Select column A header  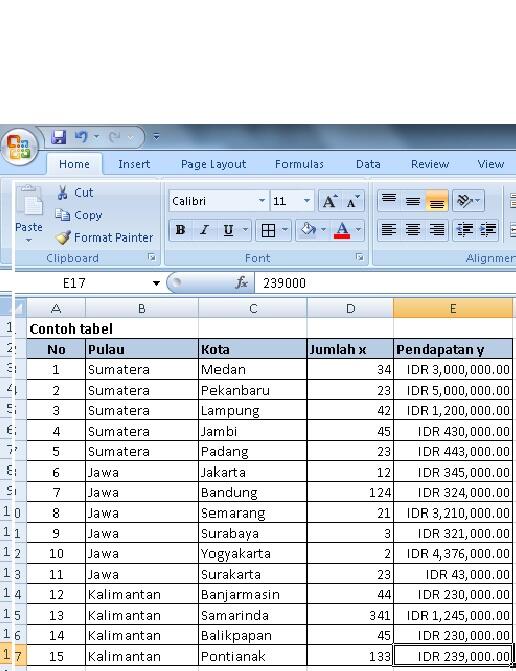(x=56, y=308)
